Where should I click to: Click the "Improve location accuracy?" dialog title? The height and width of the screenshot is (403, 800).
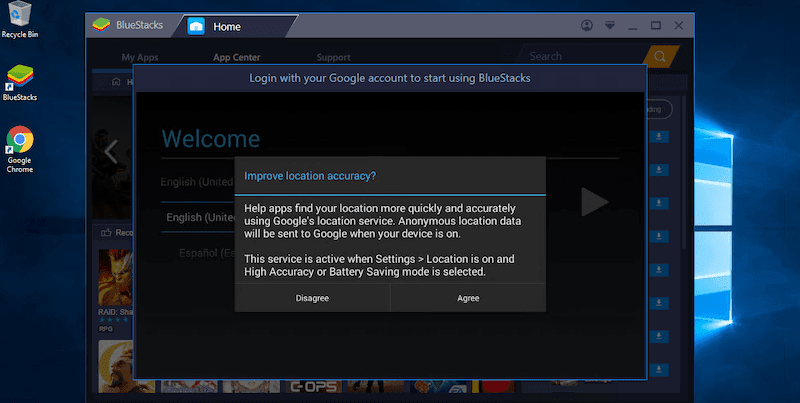(310, 176)
